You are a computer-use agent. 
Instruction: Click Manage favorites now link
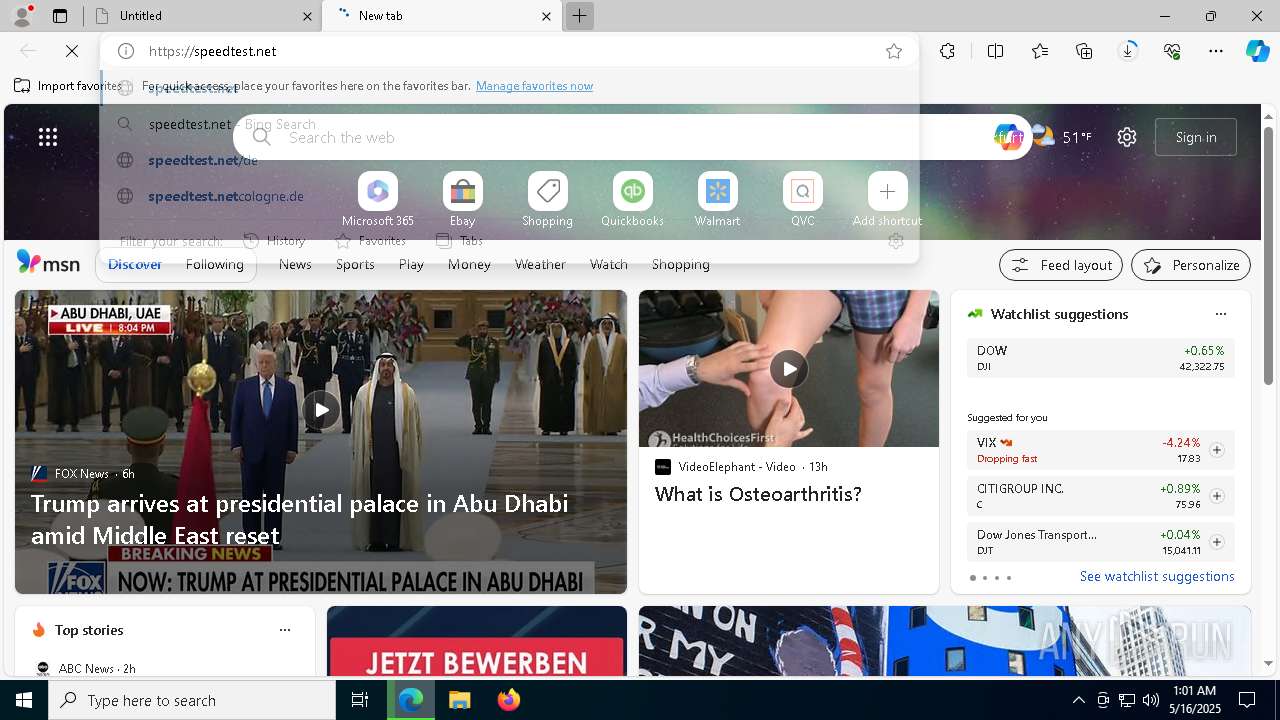point(534,86)
